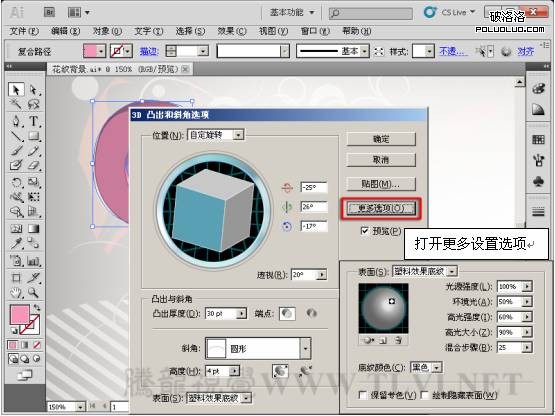Open the Swatches grid panel icon
This screenshot has height=416, width=555.
tap(538, 139)
